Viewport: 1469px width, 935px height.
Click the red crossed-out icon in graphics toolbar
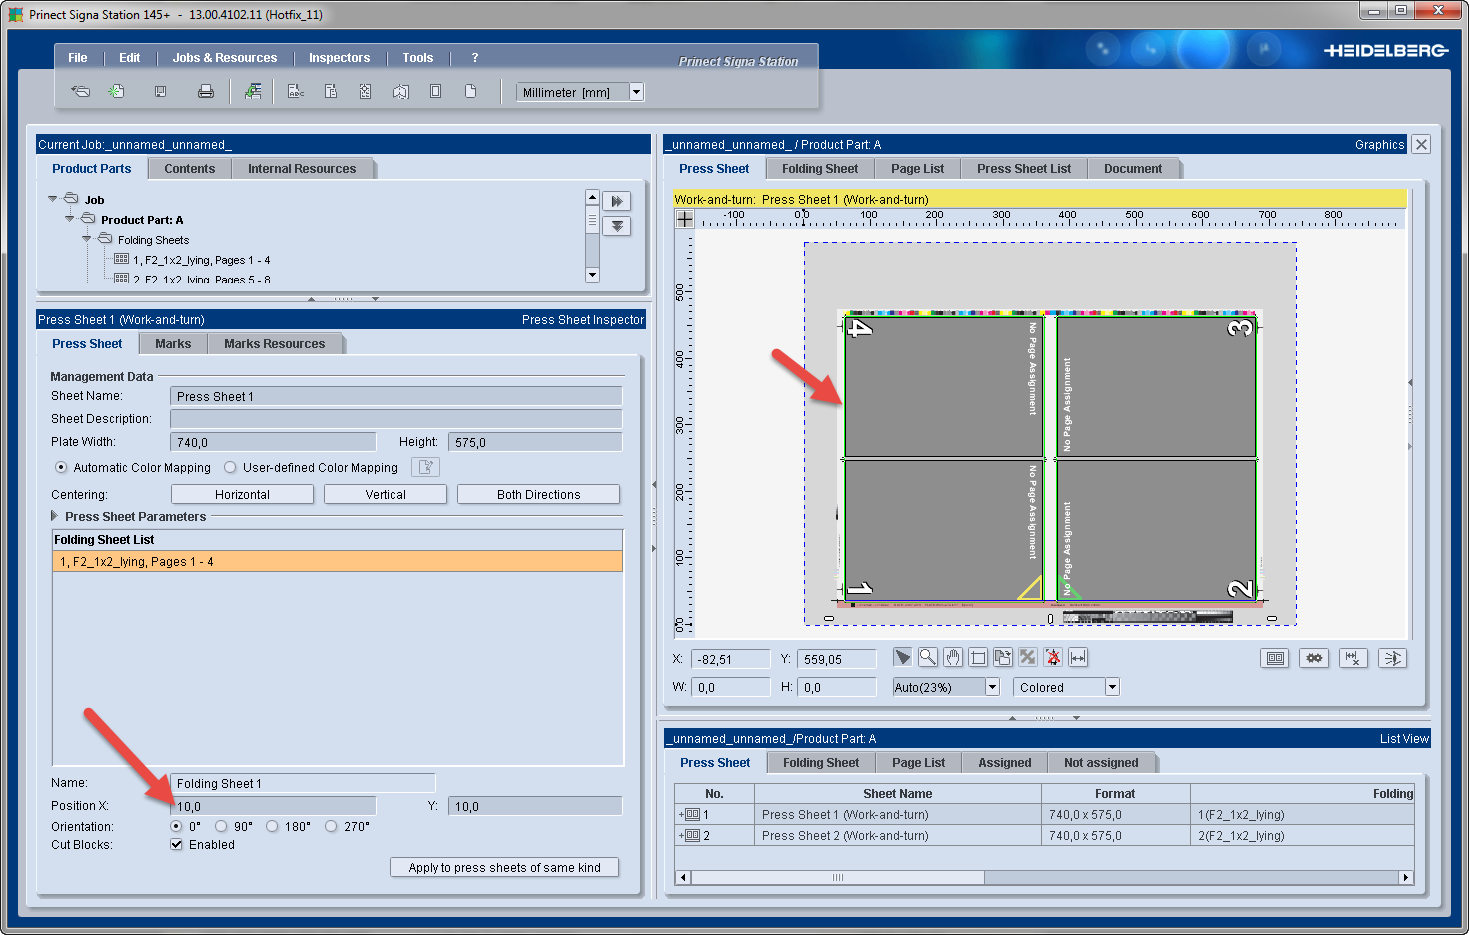click(1053, 657)
